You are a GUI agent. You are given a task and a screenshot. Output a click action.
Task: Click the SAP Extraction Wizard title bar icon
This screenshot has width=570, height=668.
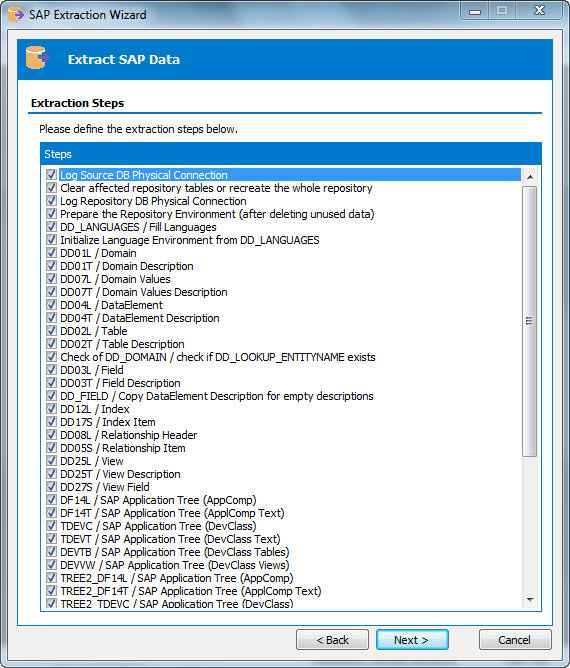tap(16, 14)
